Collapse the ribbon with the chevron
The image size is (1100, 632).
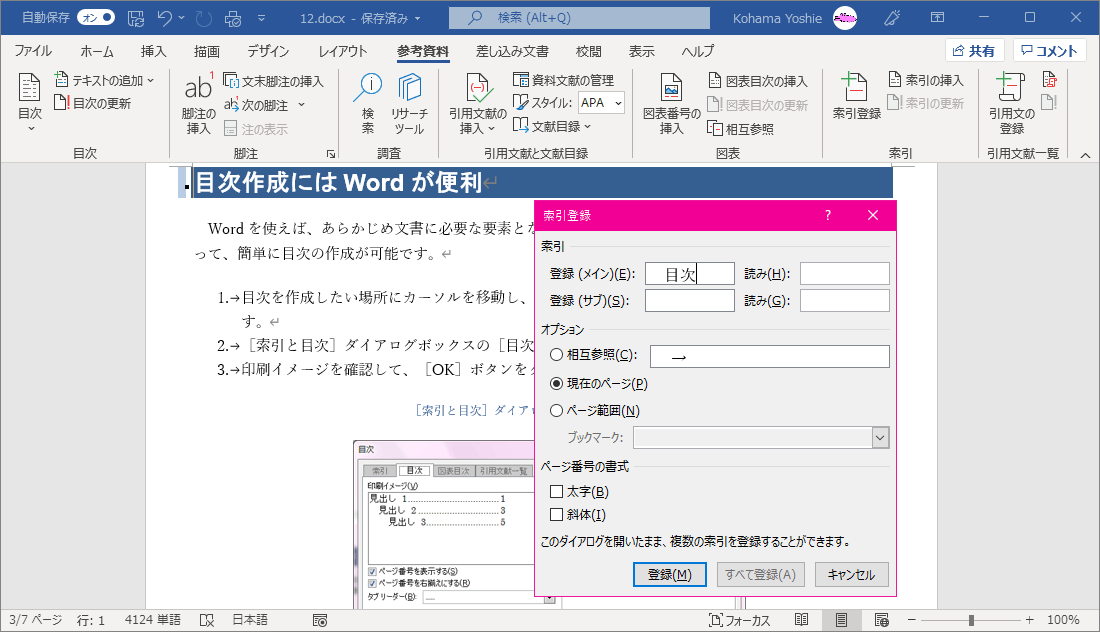(1085, 155)
